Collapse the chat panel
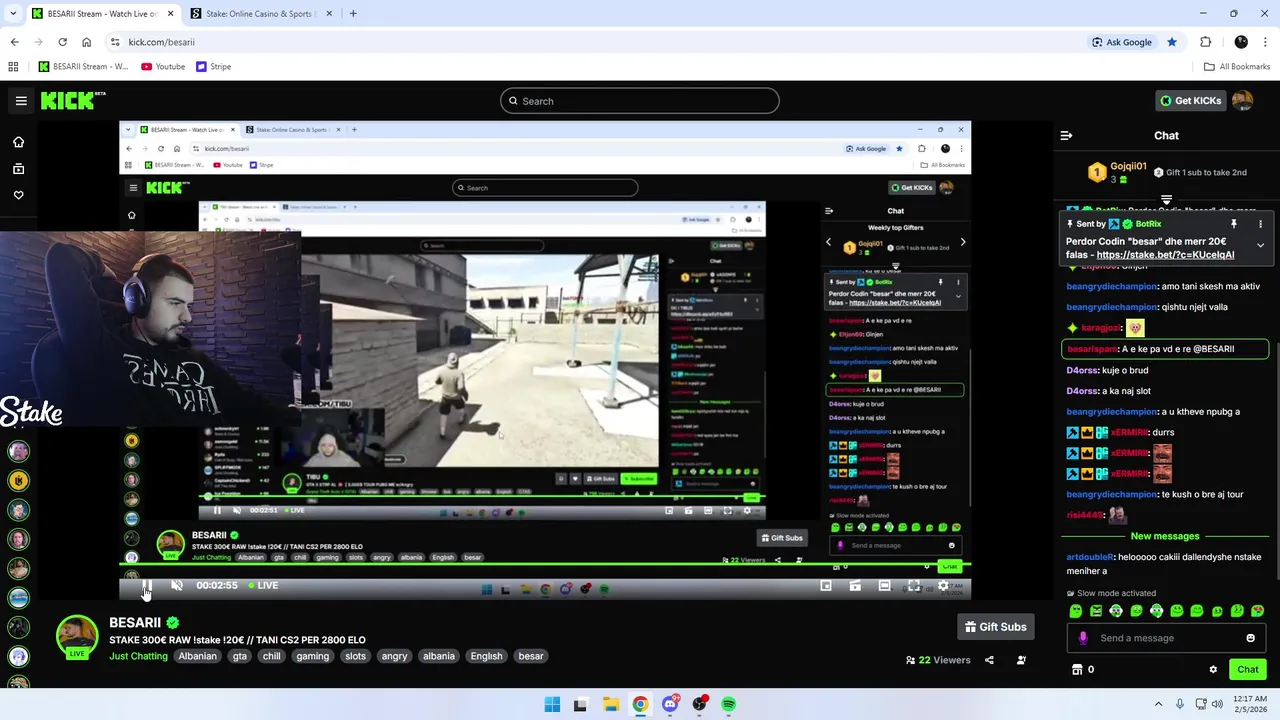Screen dimensions: 1280x720 pyautogui.click(x=1066, y=135)
